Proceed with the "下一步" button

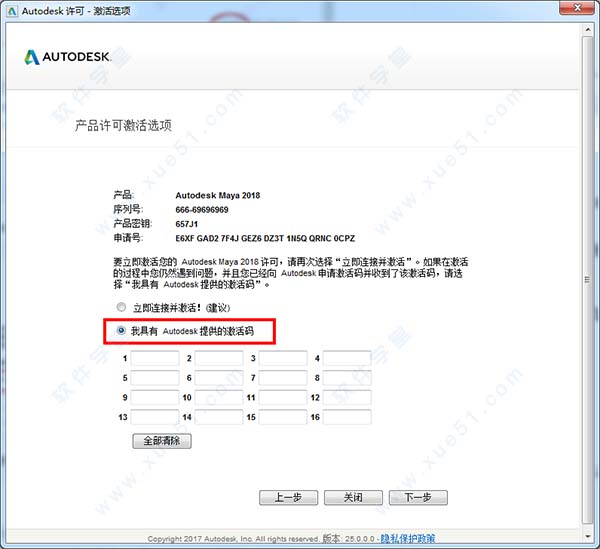point(418,498)
